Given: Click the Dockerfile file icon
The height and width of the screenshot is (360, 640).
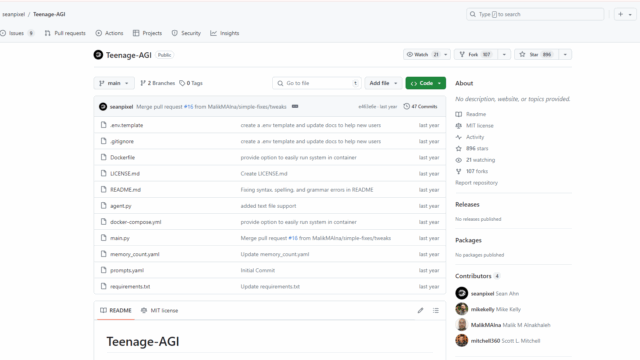Looking at the screenshot, I should (104, 157).
